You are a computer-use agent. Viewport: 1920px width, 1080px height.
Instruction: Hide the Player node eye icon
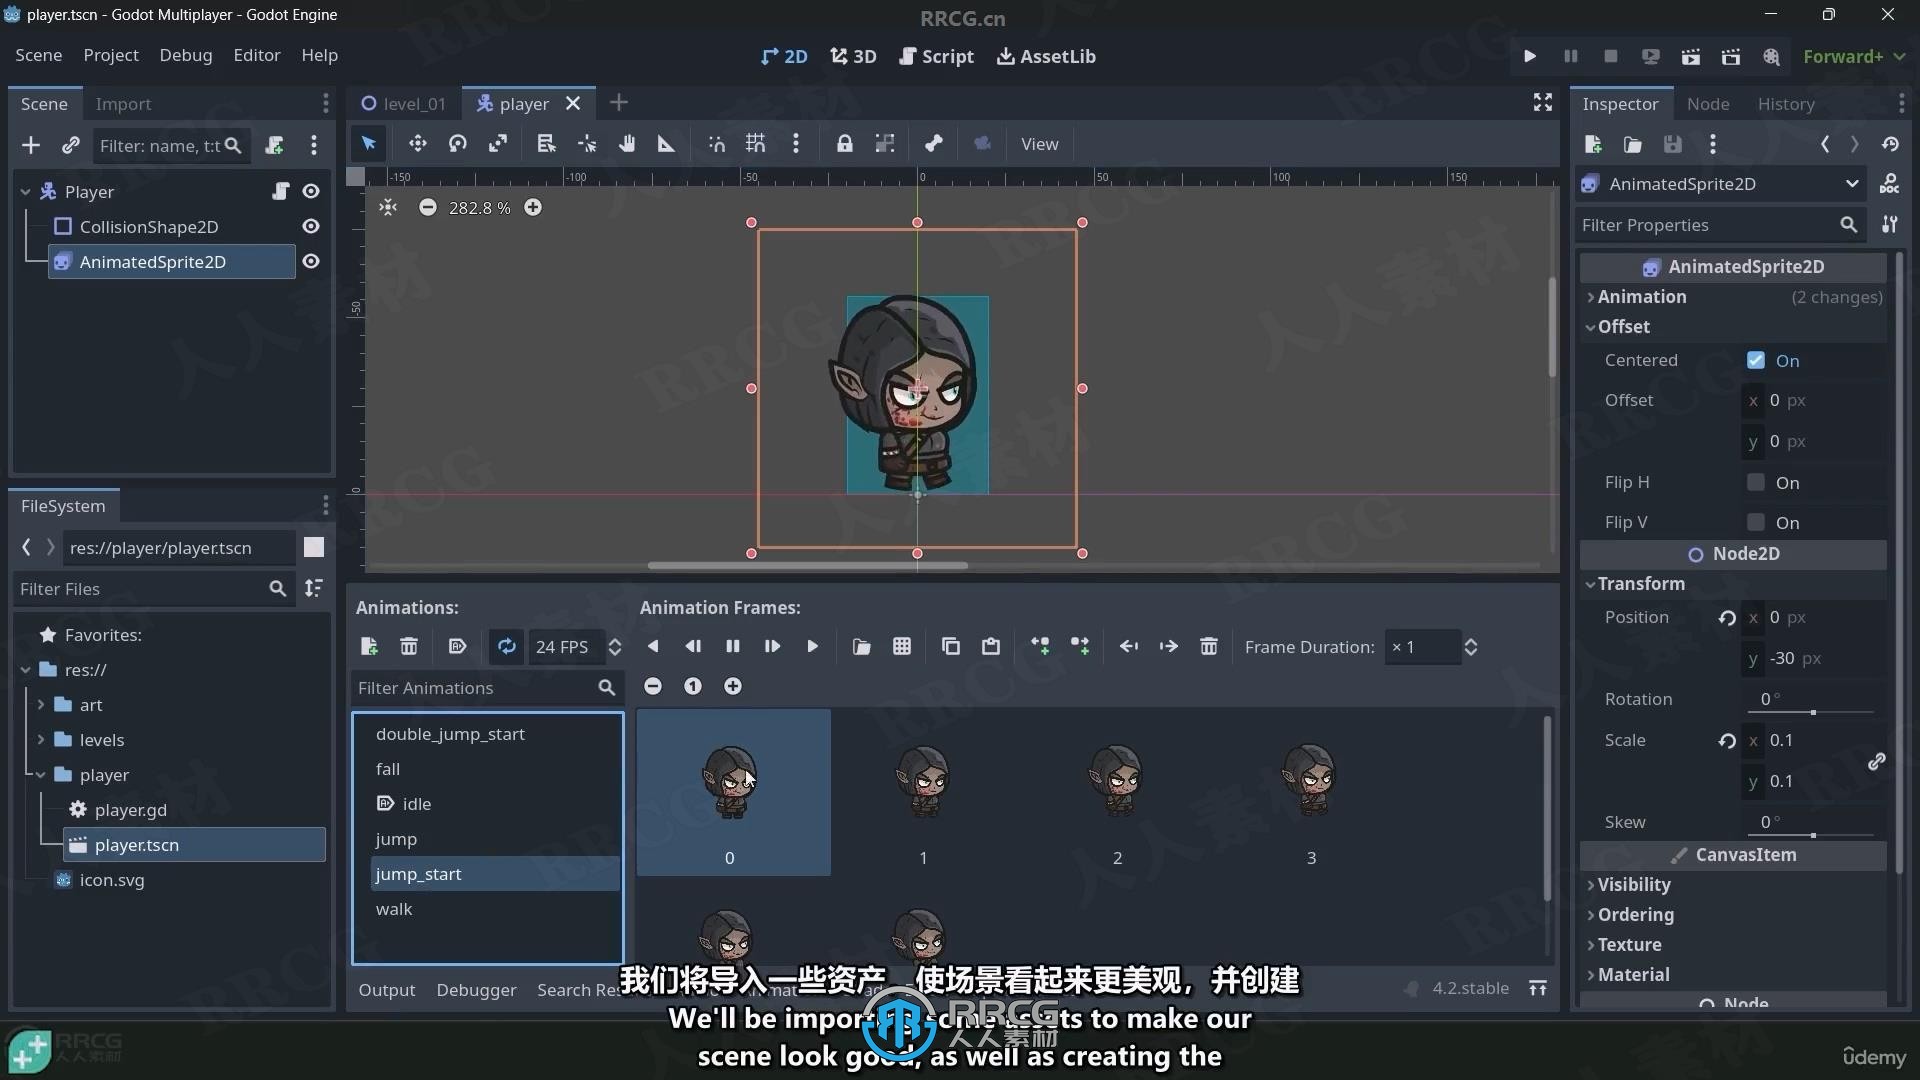point(311,191)
